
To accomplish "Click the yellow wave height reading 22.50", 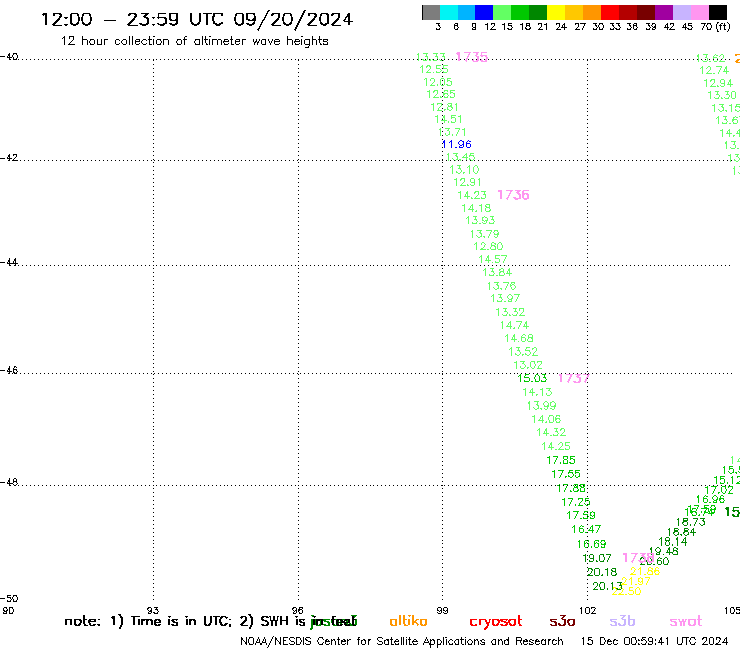I will click(x=626, y=591).
